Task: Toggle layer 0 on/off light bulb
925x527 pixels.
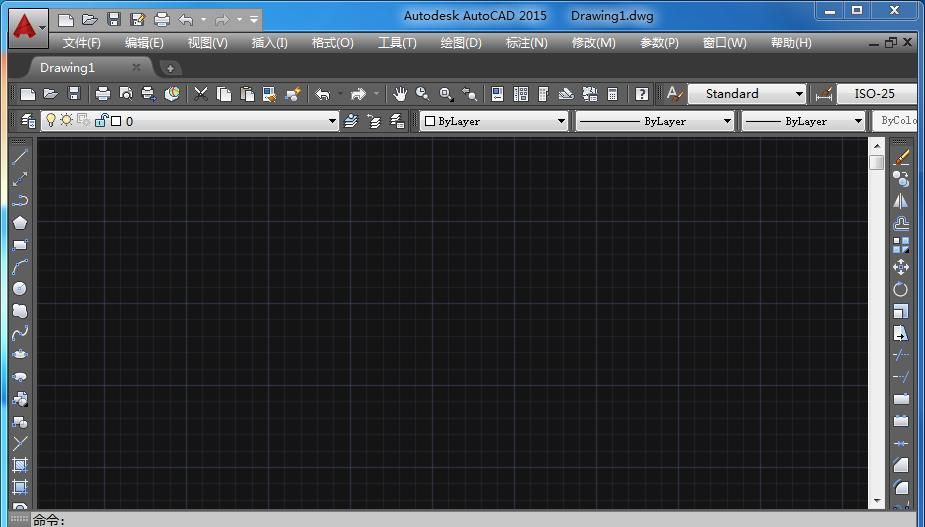Action: click(51, 120)
